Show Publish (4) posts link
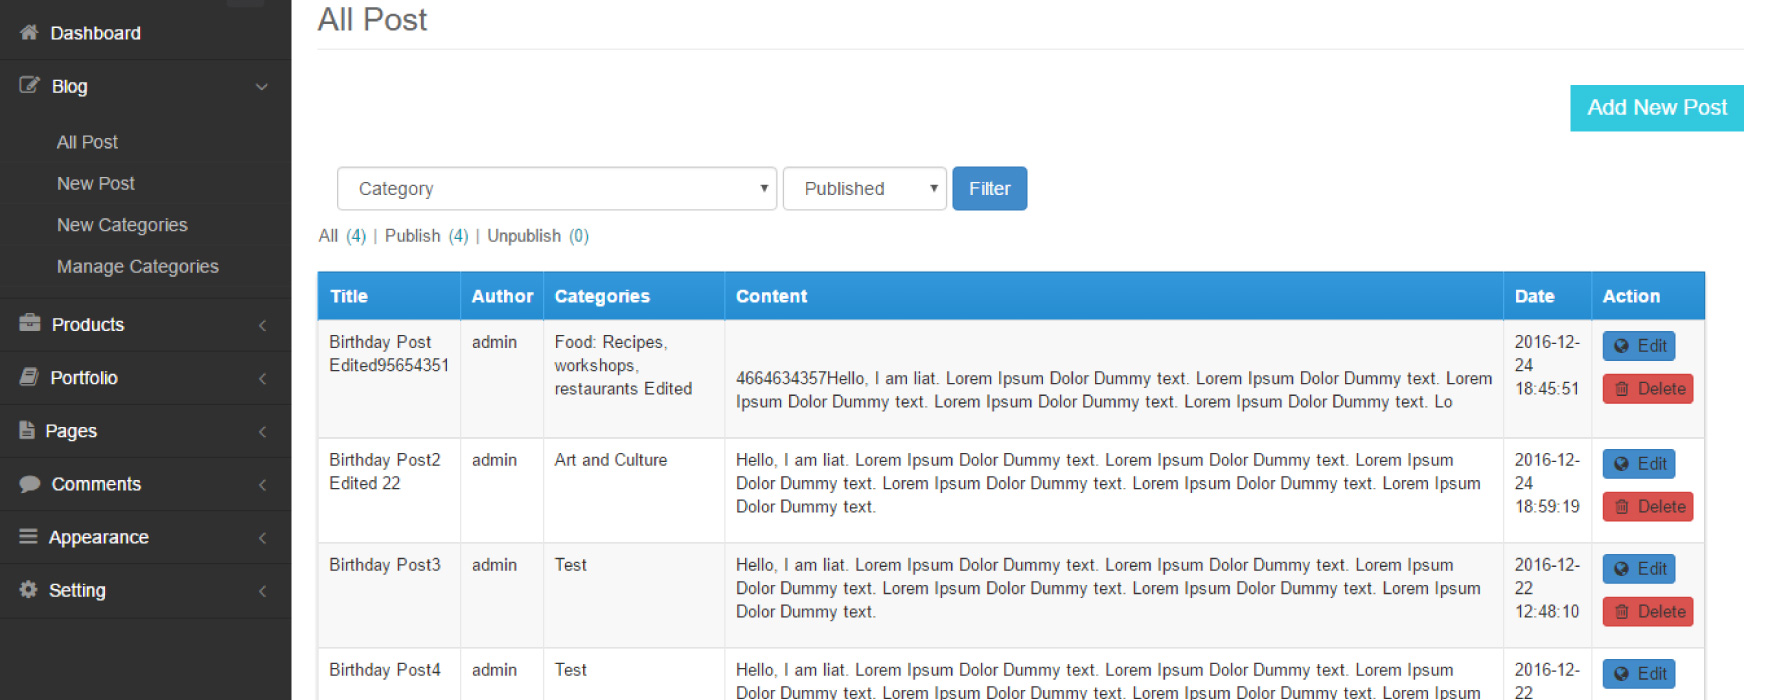 pyautogui.click(x=427, y=235)
